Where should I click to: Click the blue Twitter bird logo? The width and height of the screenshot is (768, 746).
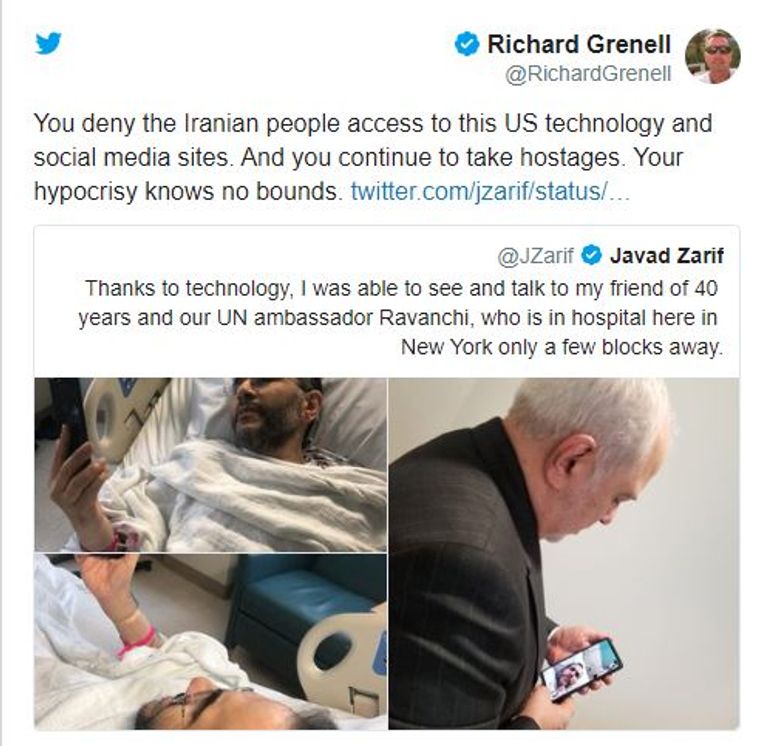[x=48, y=43]
